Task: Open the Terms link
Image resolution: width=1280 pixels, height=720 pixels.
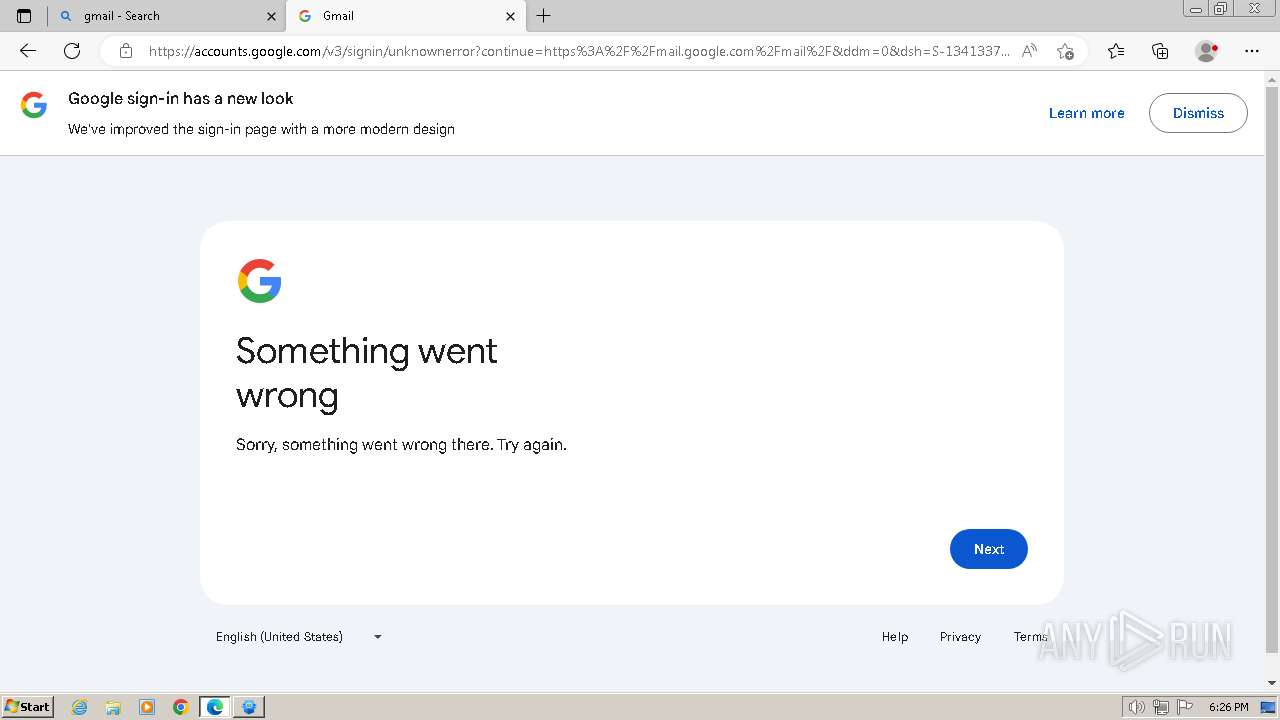Action: (x=1030, y=637)
